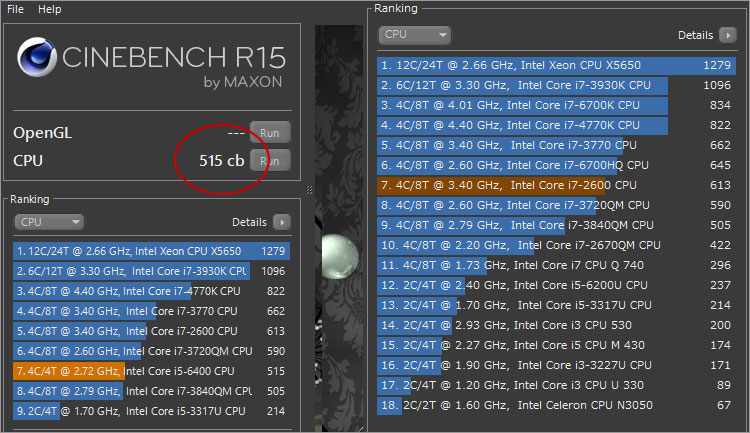Viewport: 750px width, 433px height.
Task: Select left ranking row i7-4770K scoring 822
Action: [151, 291]
